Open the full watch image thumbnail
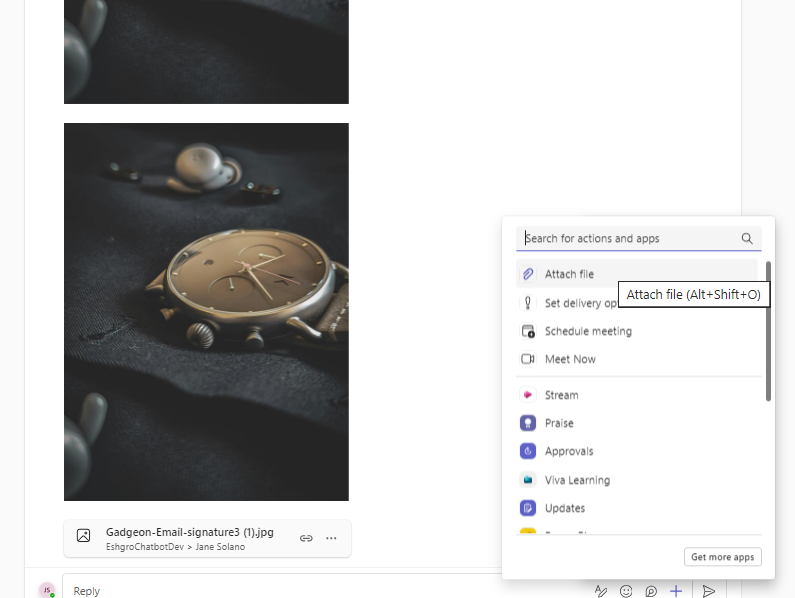This screenshot has height=598, width=795. pos(206,312)
